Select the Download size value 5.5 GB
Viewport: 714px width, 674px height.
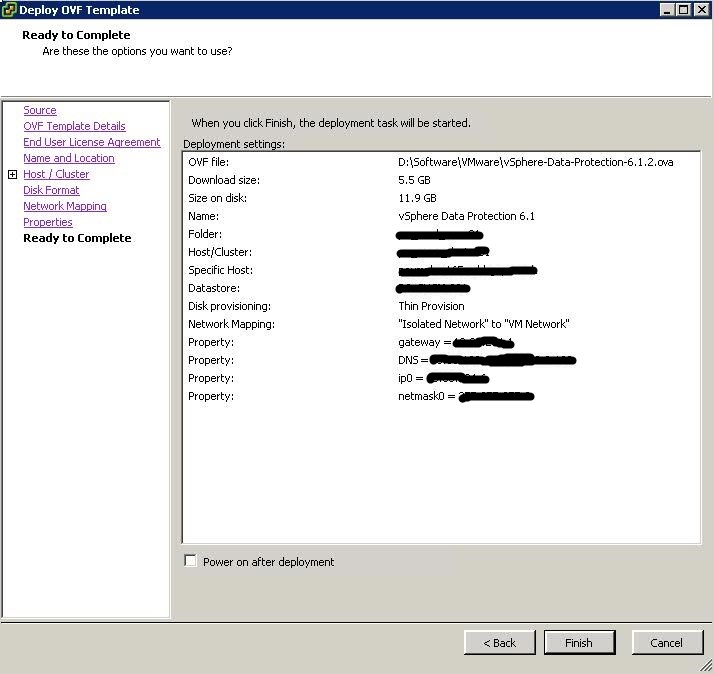point(414,180)
